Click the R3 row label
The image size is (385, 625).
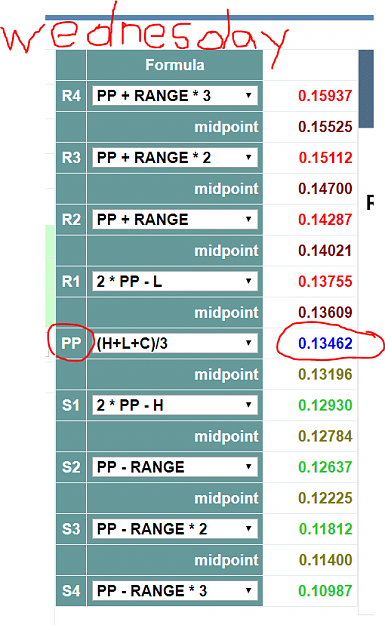[71, 157]
